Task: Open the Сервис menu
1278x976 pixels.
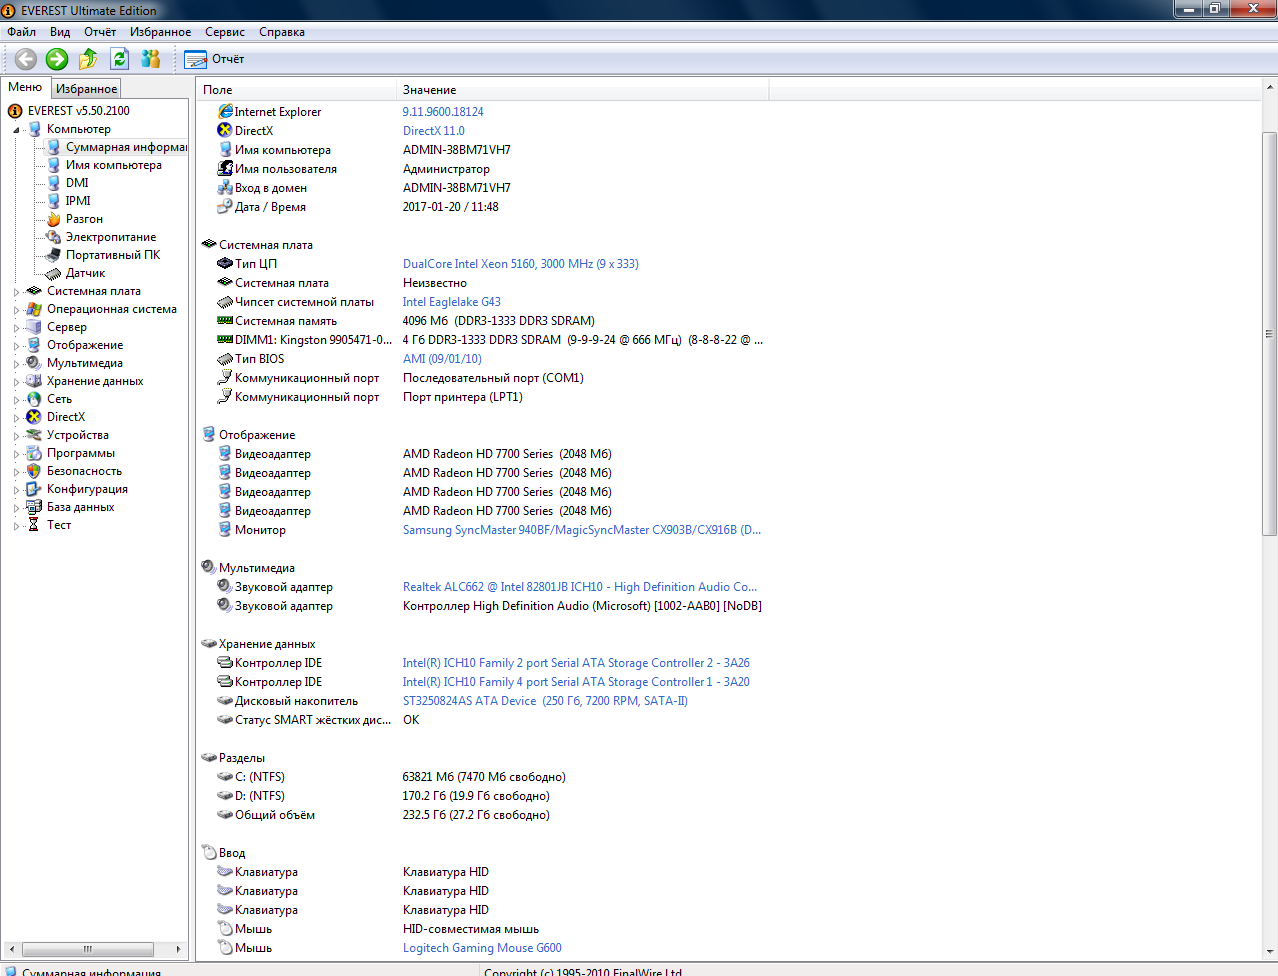Action: click(225, 32)
